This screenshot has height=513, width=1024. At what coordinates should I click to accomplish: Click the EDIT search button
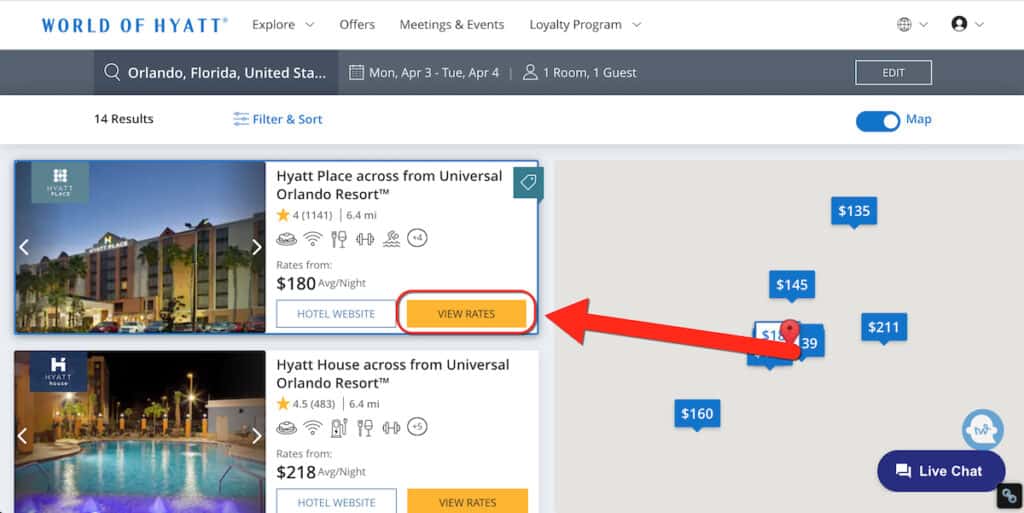click(893, 72)
